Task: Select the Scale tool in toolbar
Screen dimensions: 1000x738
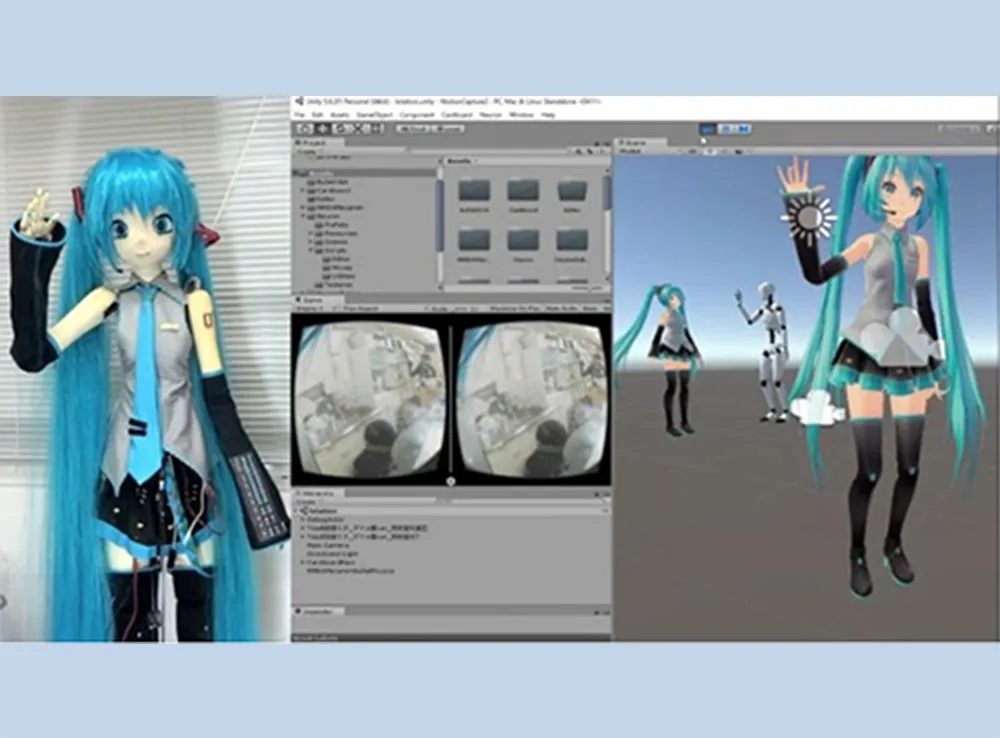Action: click(357, 128)
